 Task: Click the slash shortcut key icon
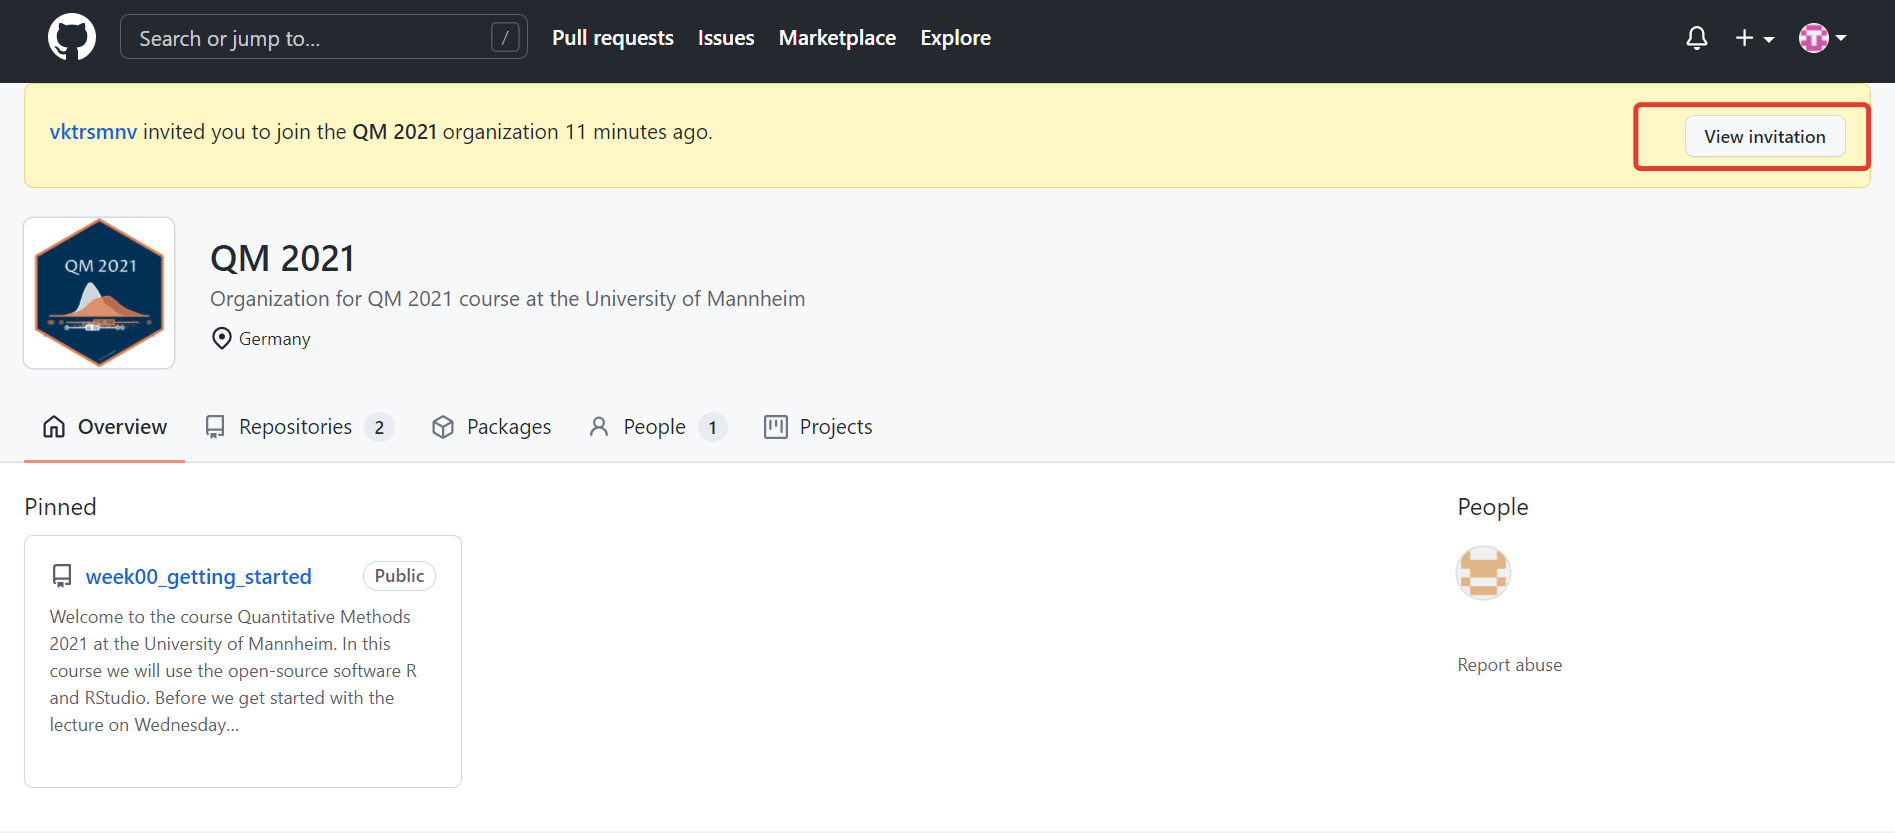(x=505, y=38)
